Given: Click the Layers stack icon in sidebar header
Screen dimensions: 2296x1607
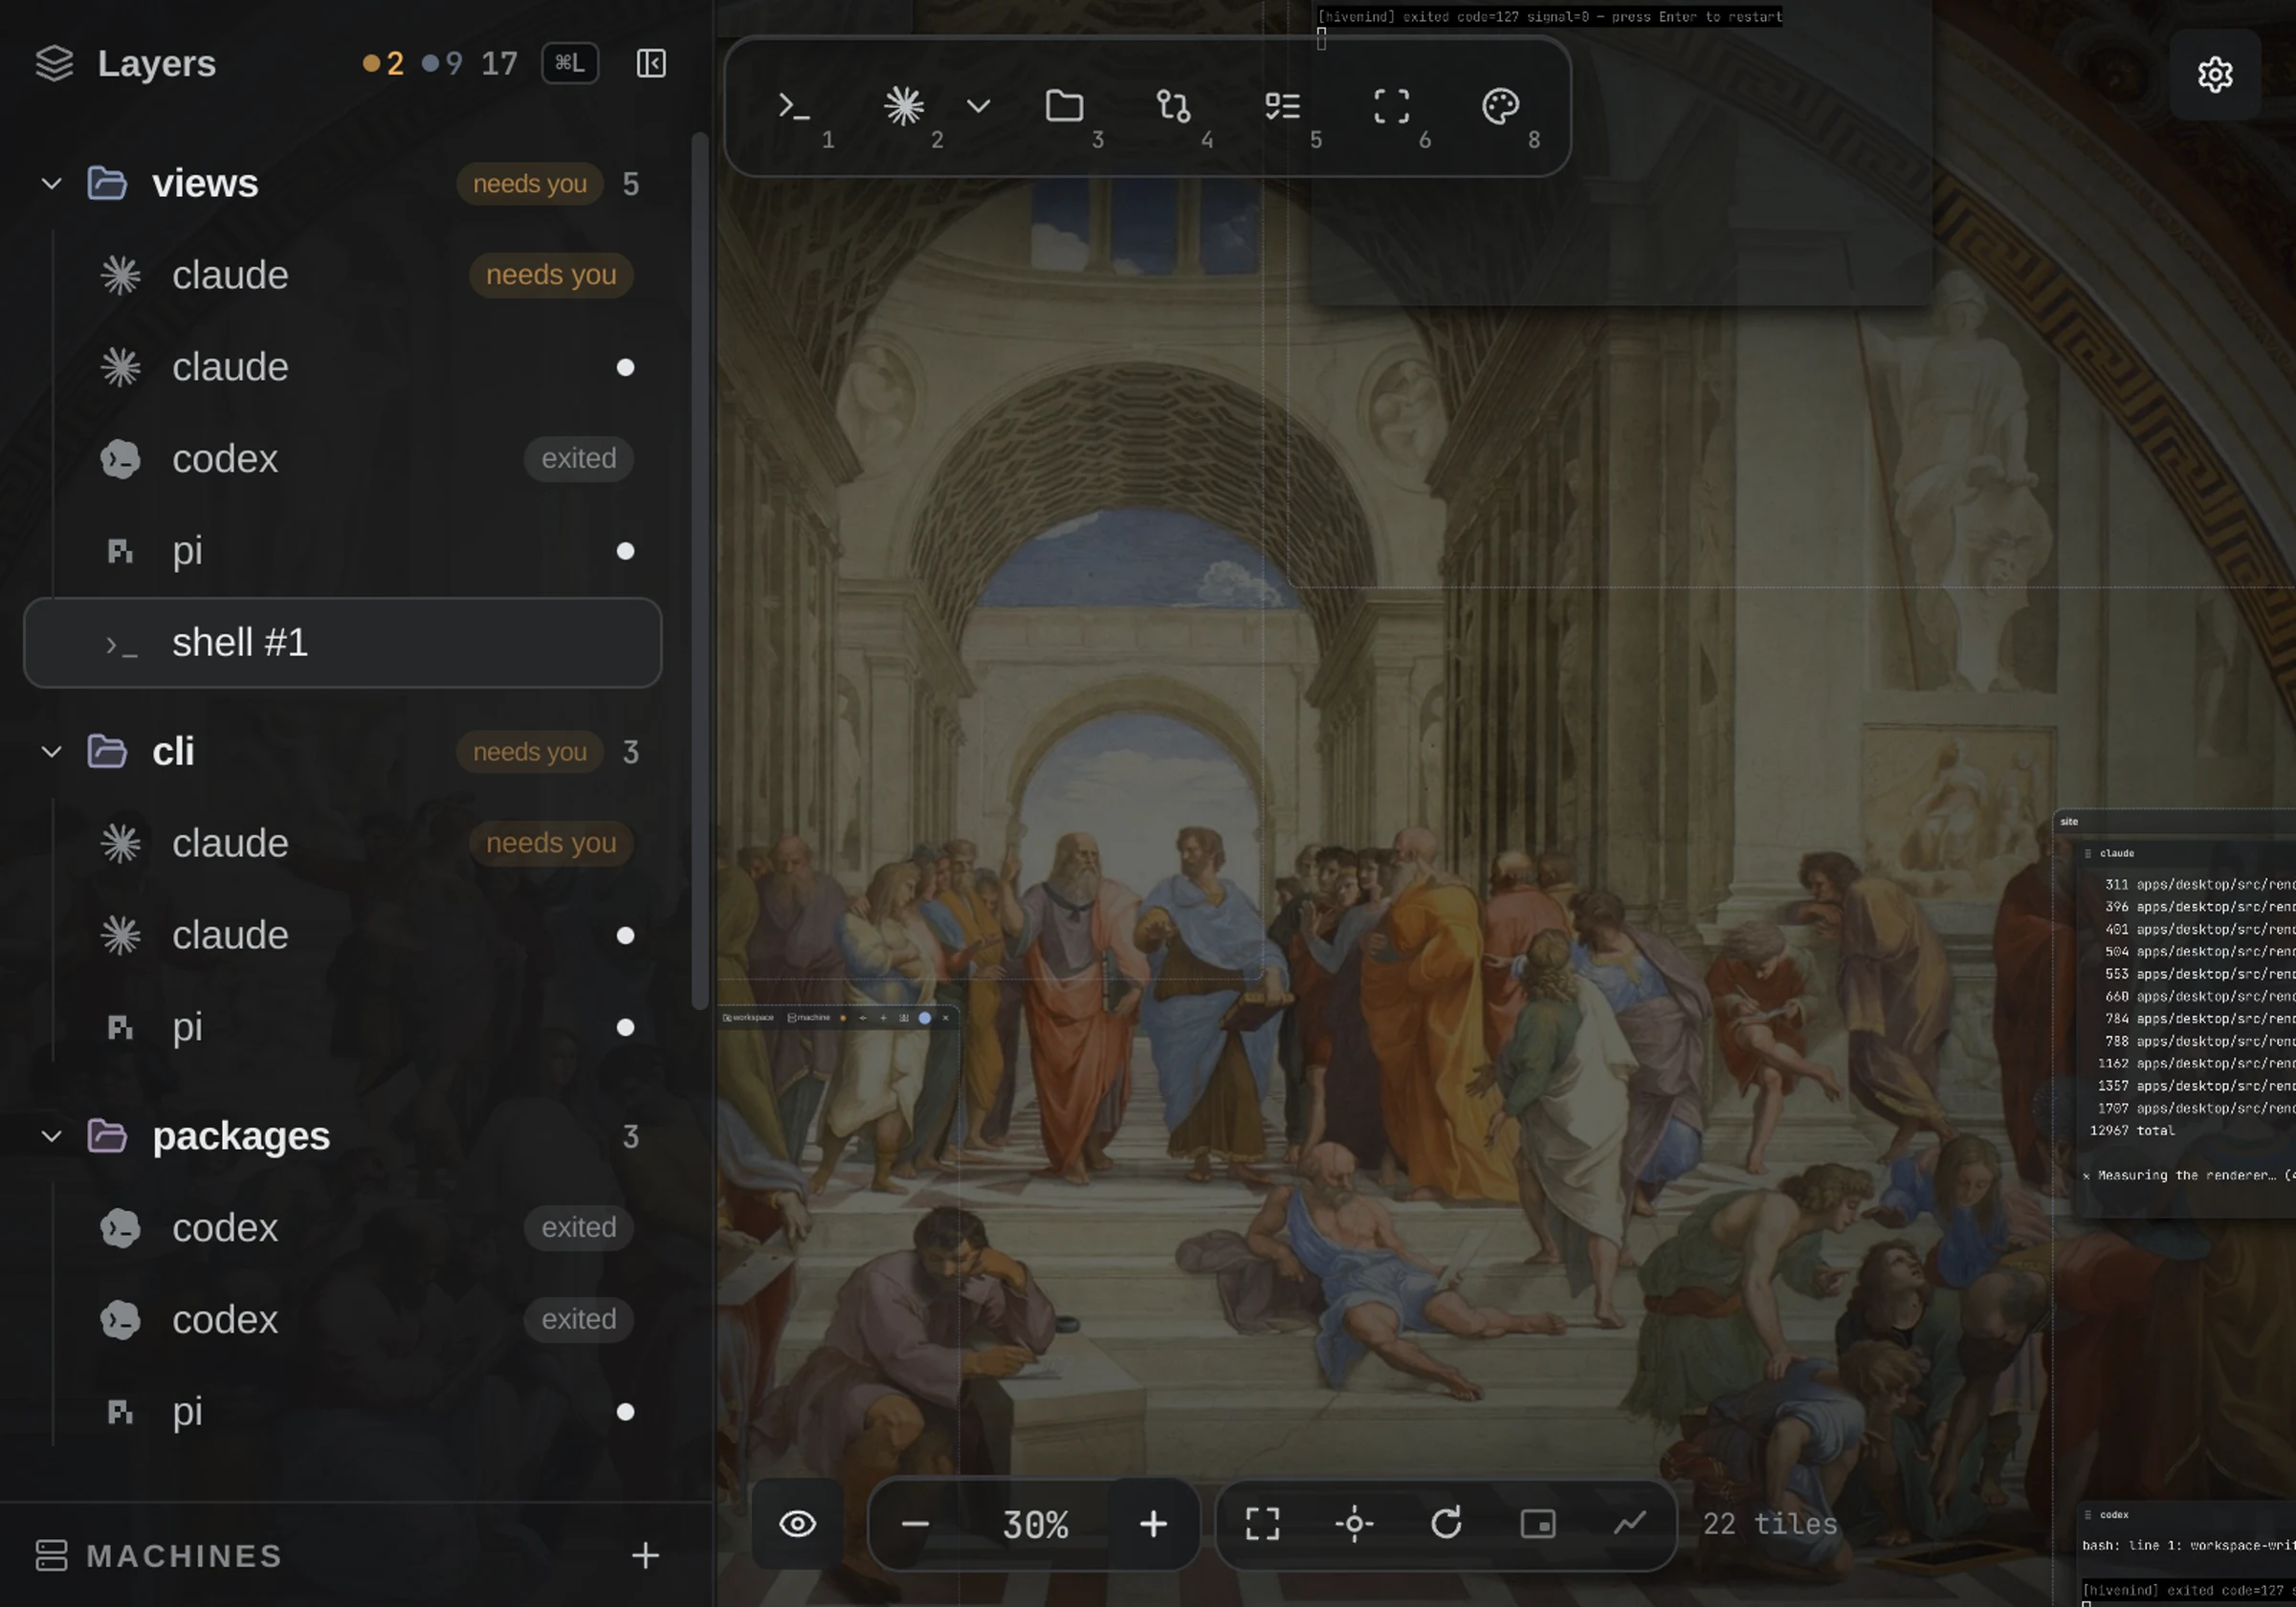Looking at the screenshot, I should (x=54, y=64).
